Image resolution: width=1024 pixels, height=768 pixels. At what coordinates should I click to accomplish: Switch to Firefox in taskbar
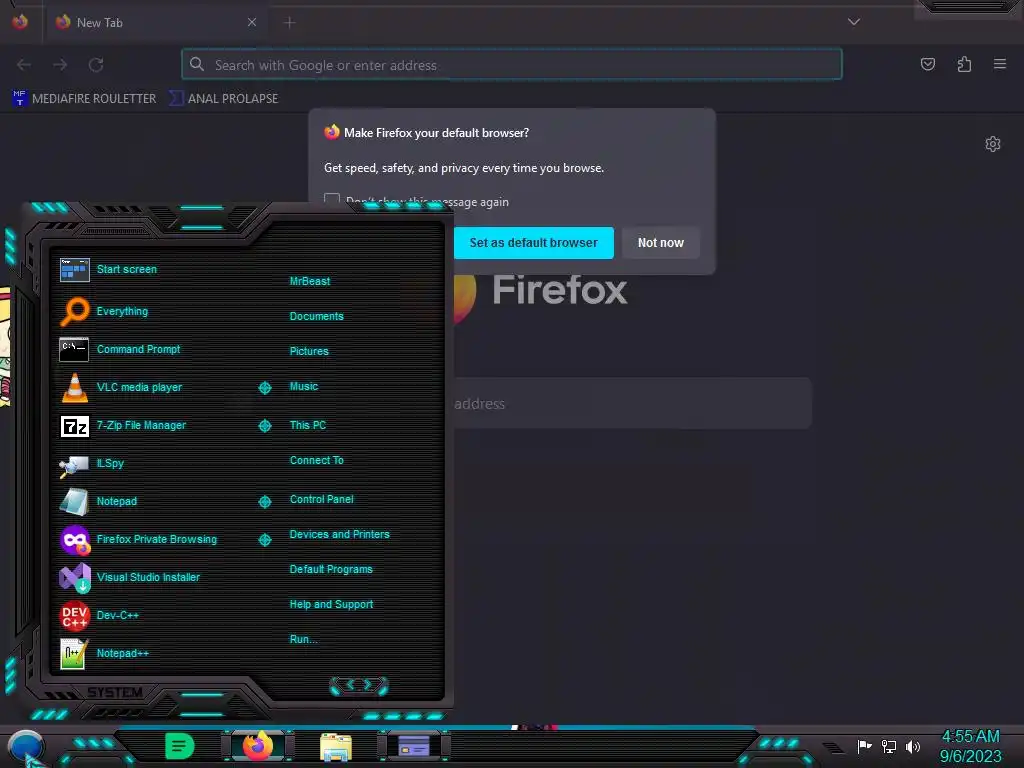pos(258,746)
